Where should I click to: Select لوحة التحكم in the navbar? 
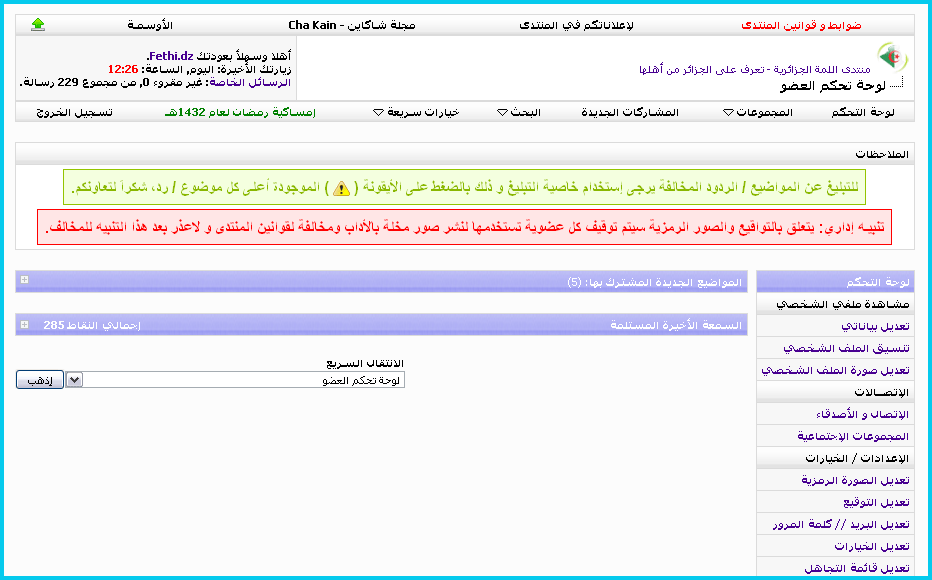tap(862, 112)
